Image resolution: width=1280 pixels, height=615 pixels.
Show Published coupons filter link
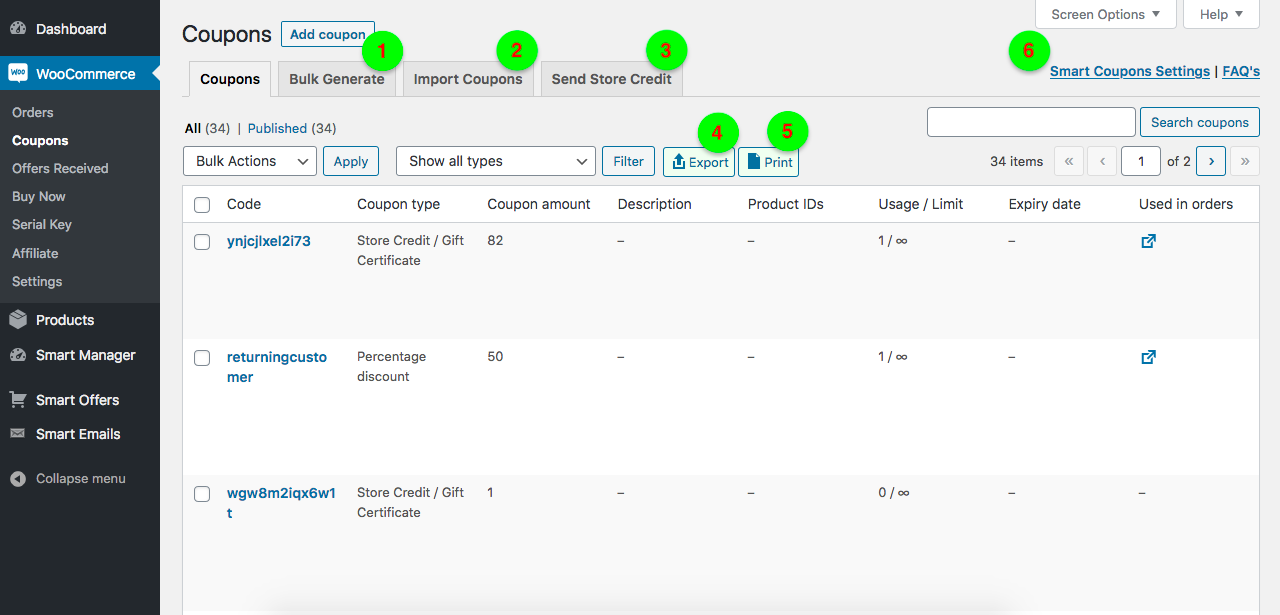pos(277,129)
